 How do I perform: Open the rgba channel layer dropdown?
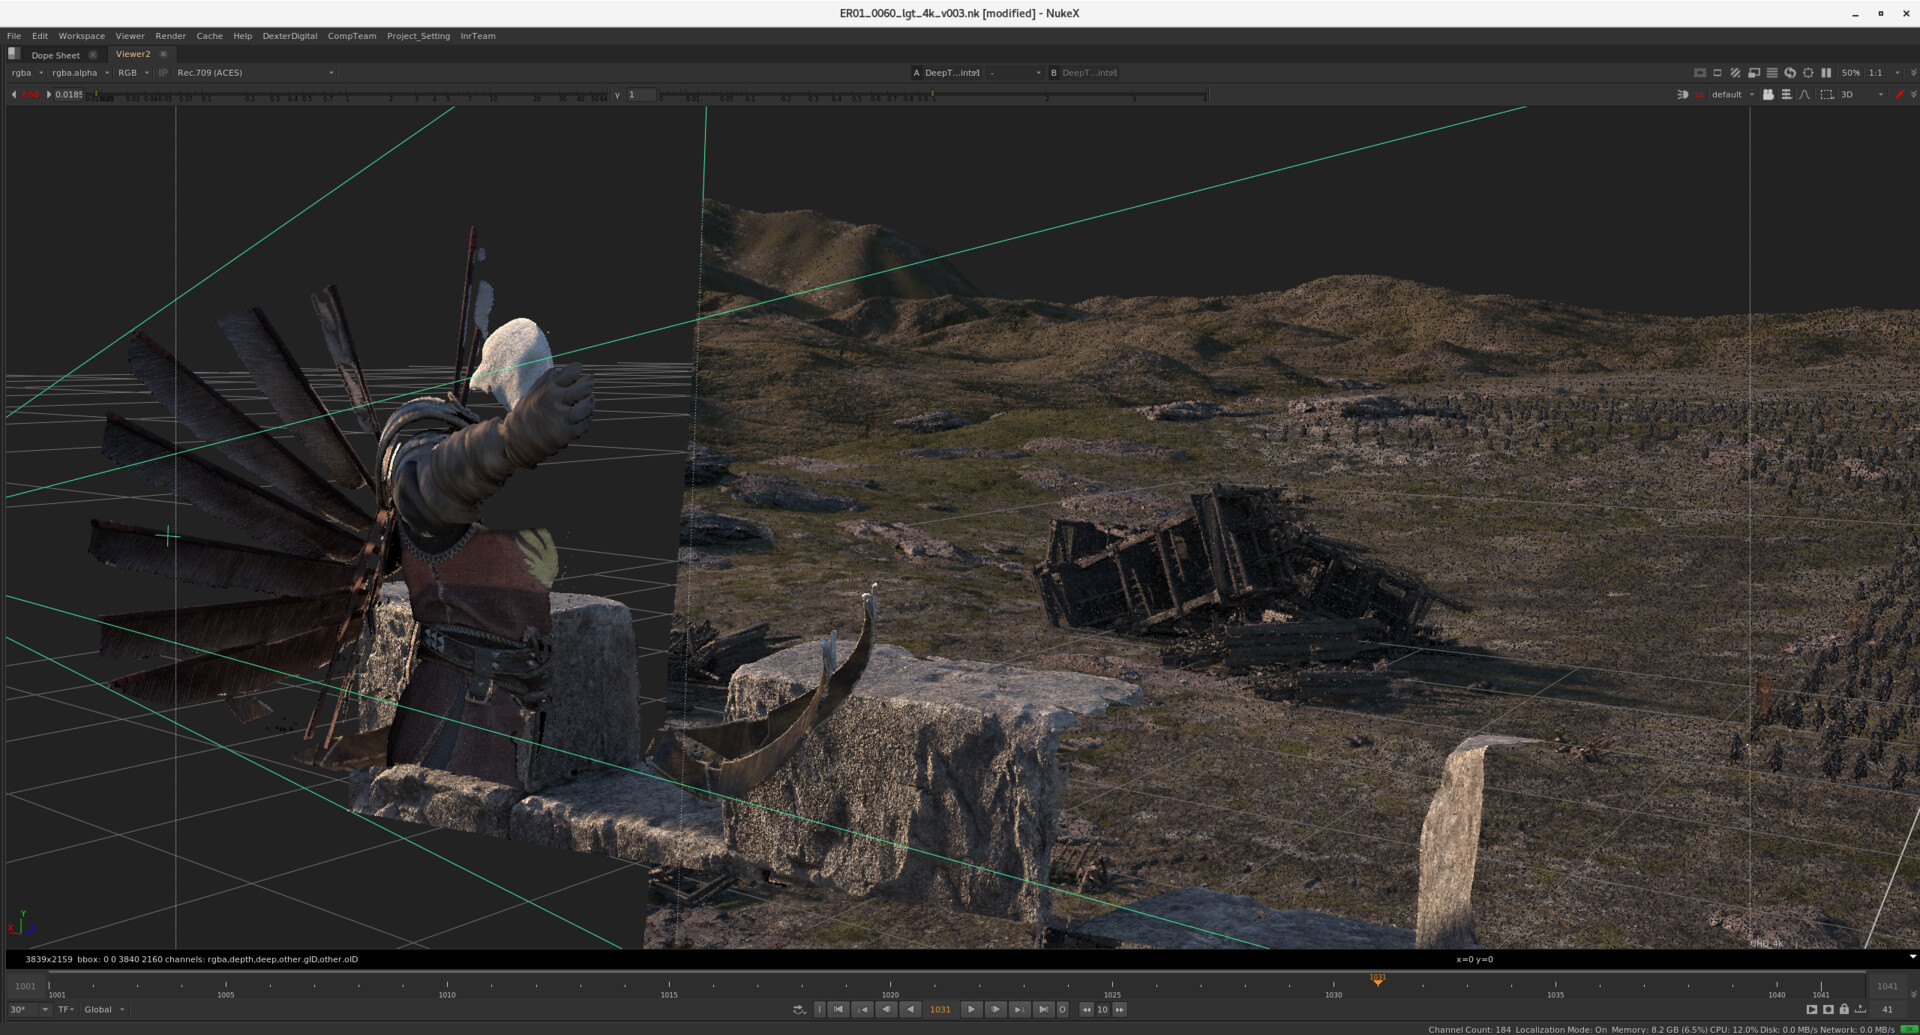[27, 73]
